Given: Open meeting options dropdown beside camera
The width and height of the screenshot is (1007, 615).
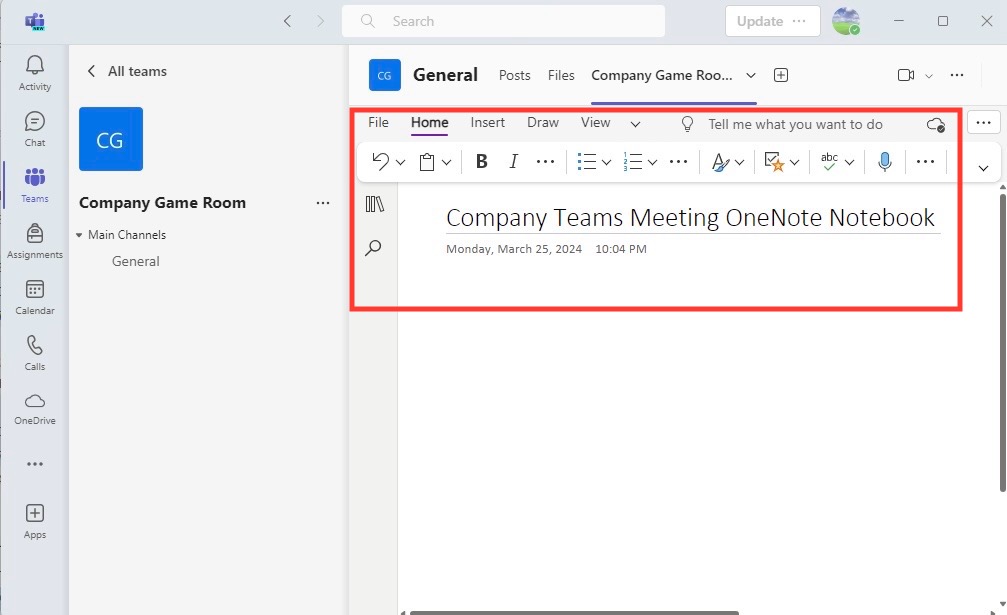Looking at the screenshot, I should click(929, 76).
